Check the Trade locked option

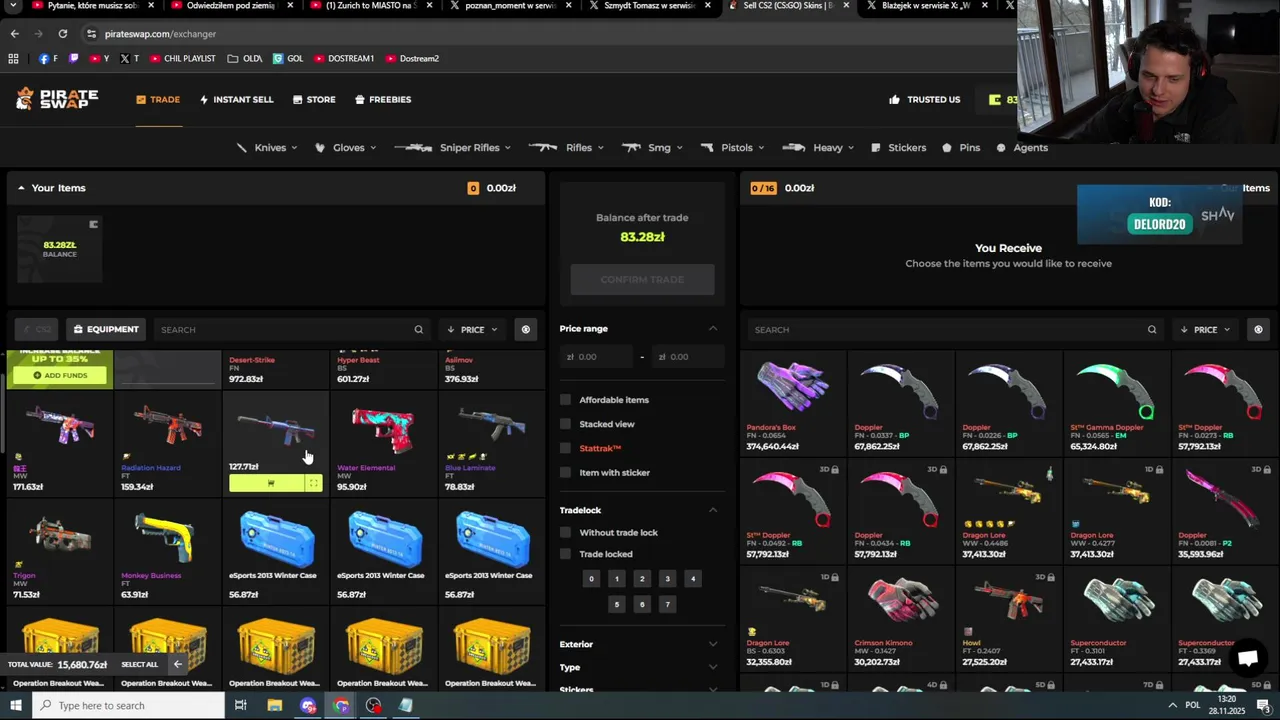[x=566, y=554]
